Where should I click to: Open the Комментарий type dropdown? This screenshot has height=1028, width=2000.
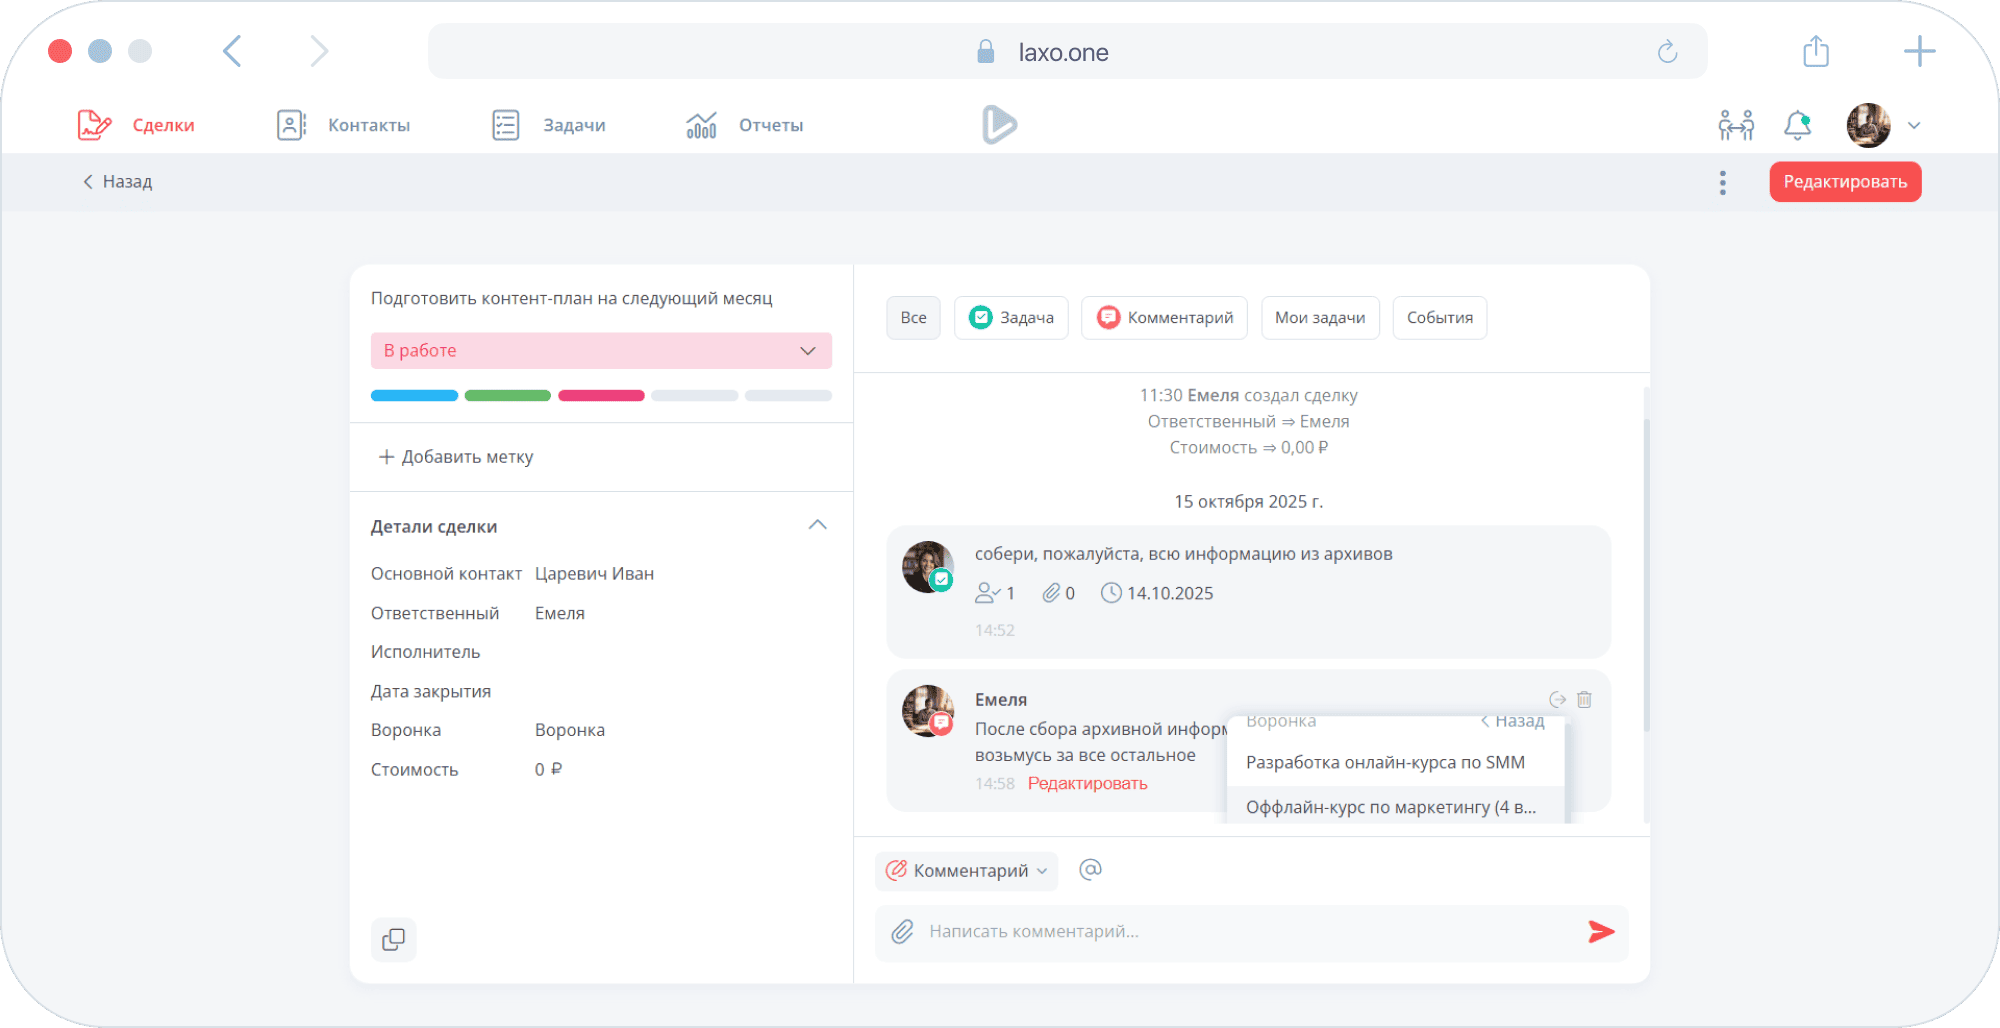[967, 871]
